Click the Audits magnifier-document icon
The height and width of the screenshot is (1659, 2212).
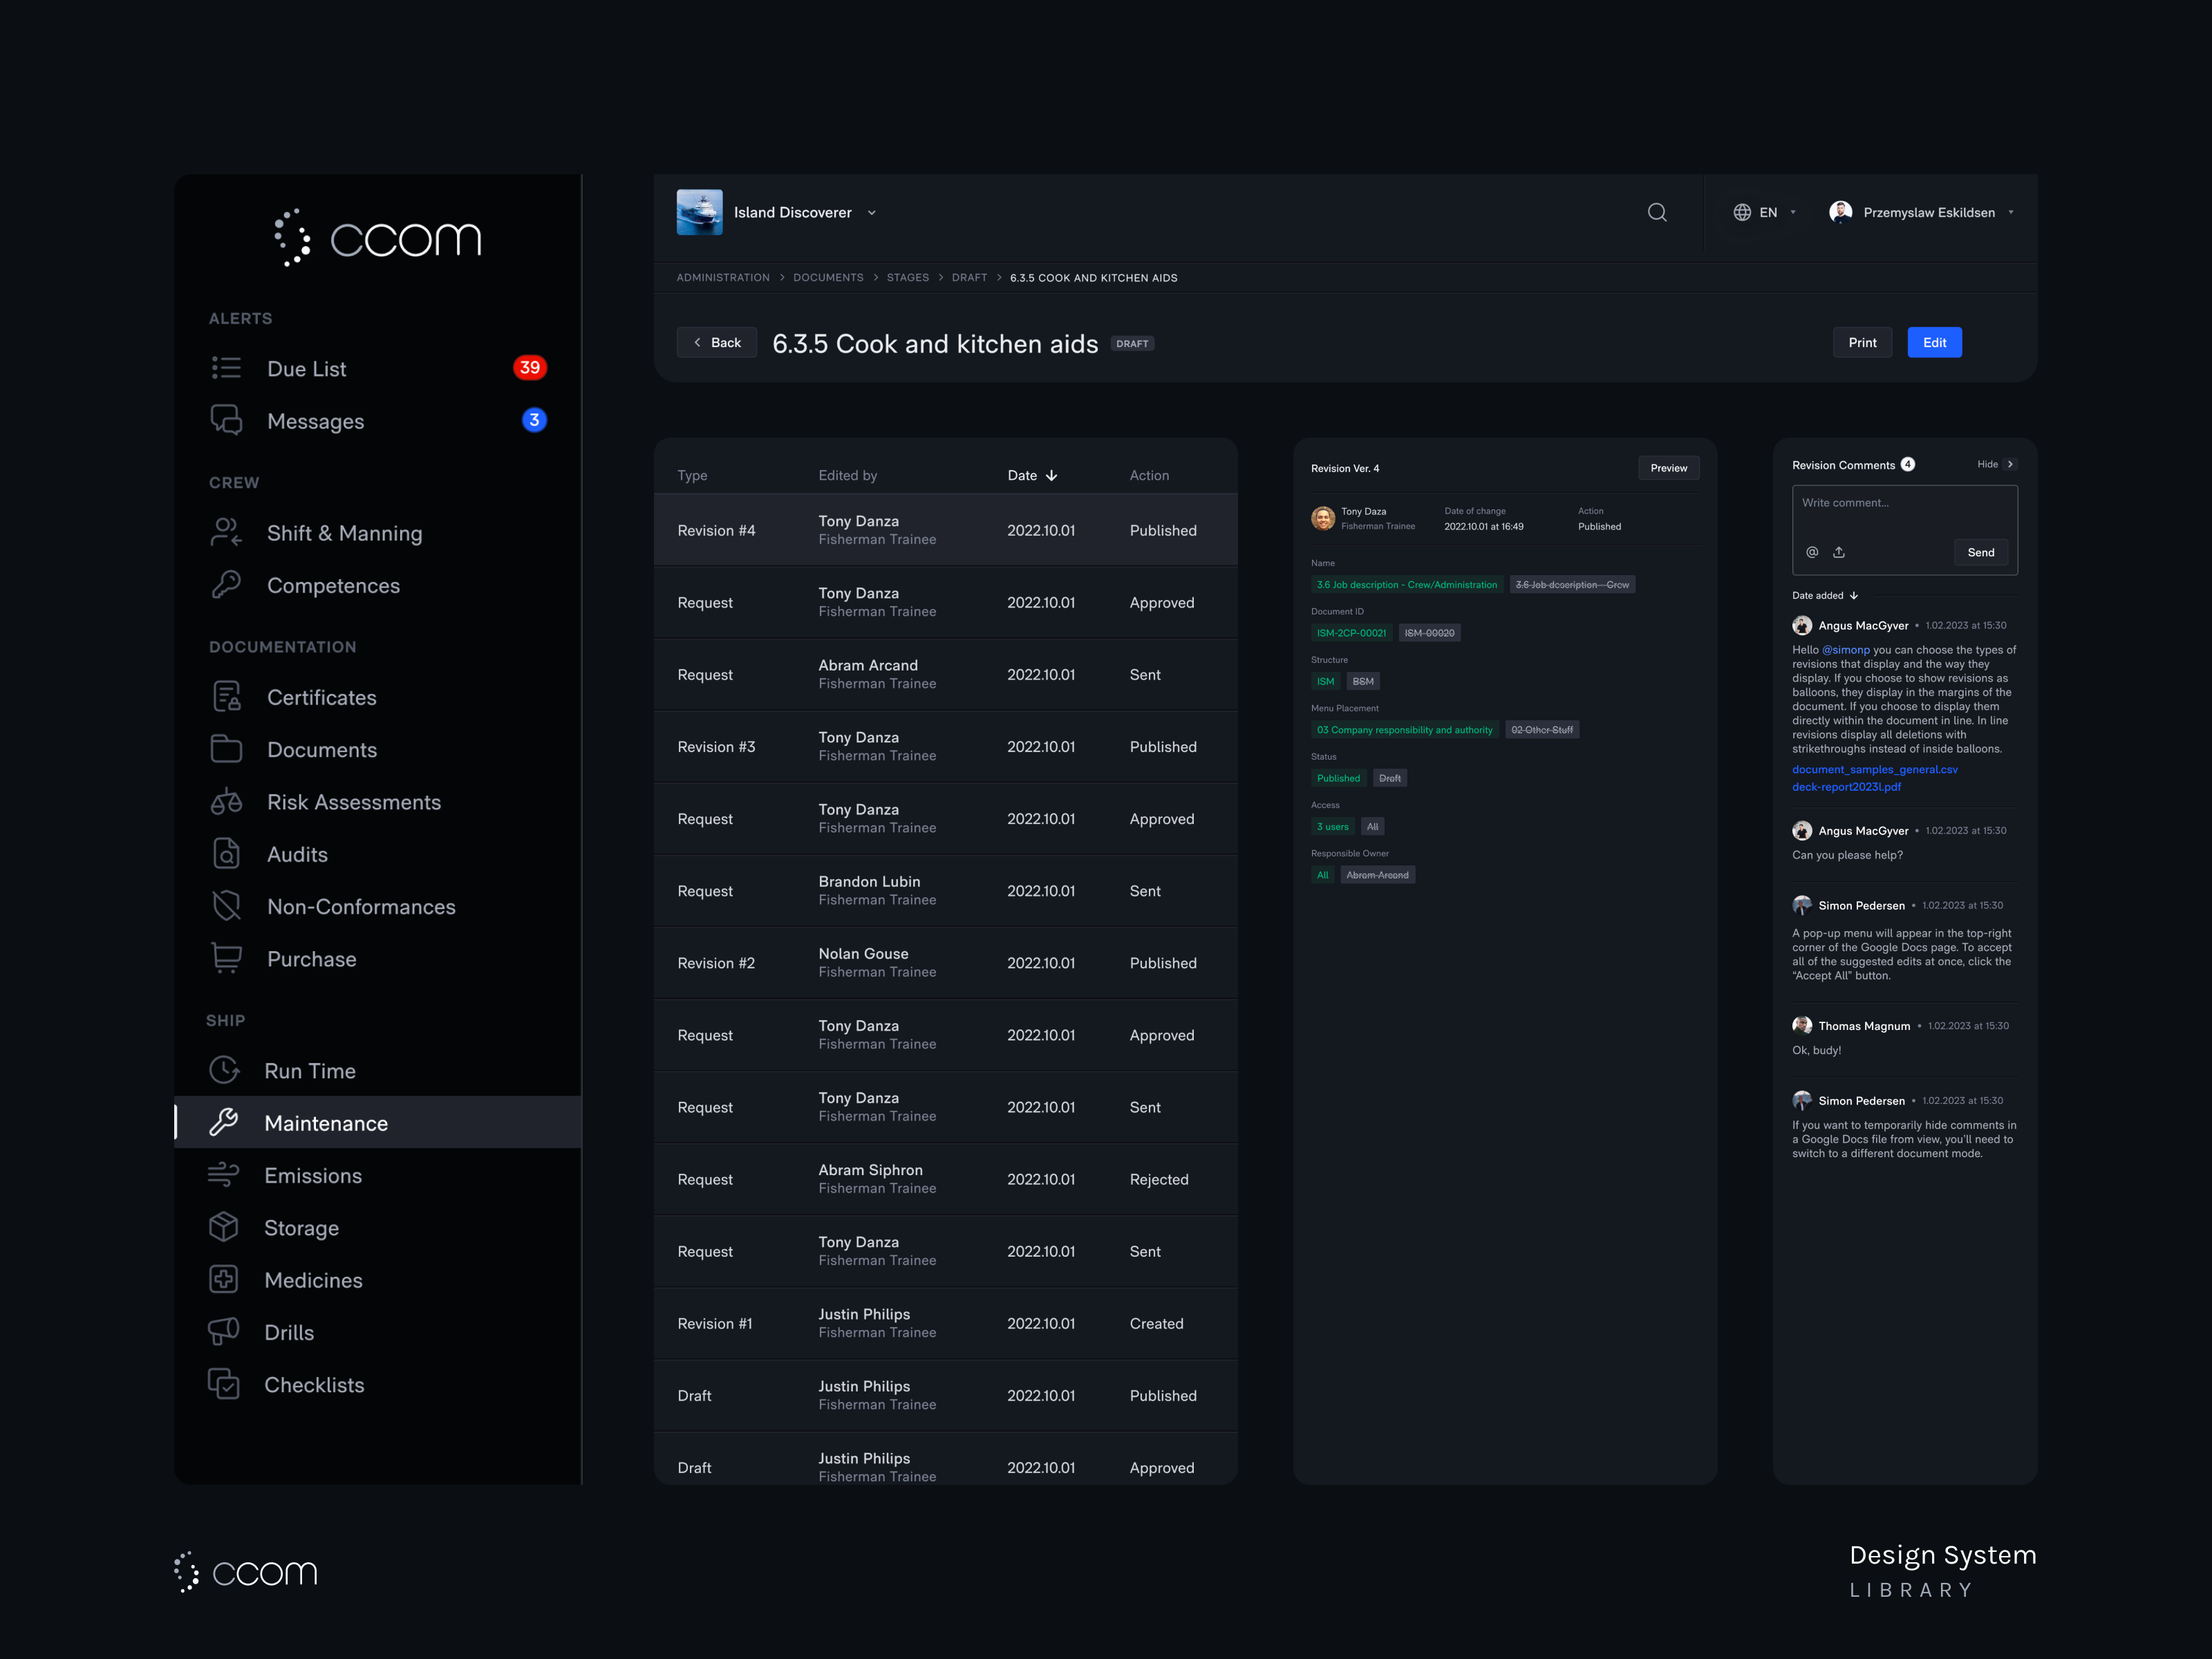pyautogui.click(x=226, y=854)
